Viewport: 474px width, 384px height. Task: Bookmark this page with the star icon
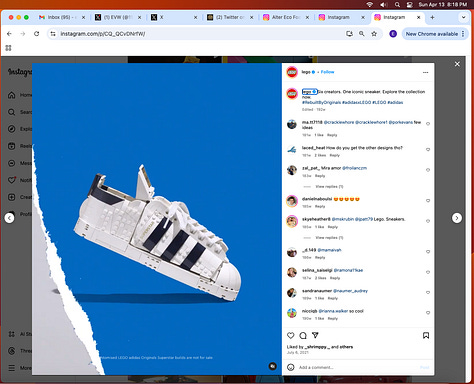tap(374, 34)
